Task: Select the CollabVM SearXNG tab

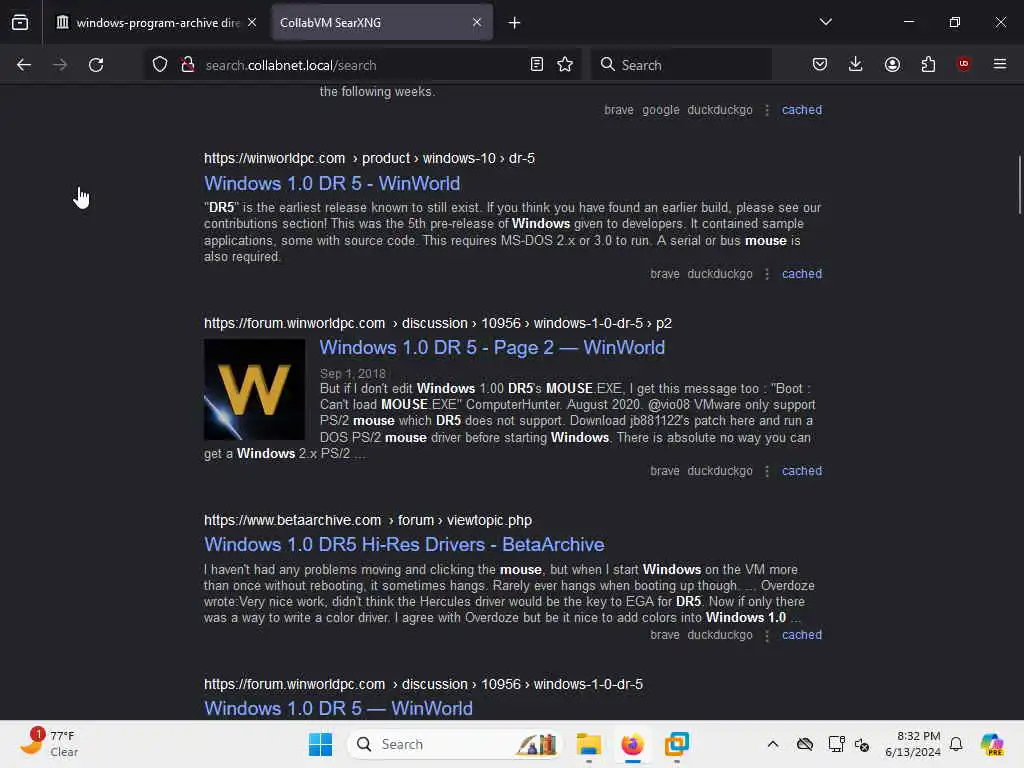Action: (x=382, y=23)
